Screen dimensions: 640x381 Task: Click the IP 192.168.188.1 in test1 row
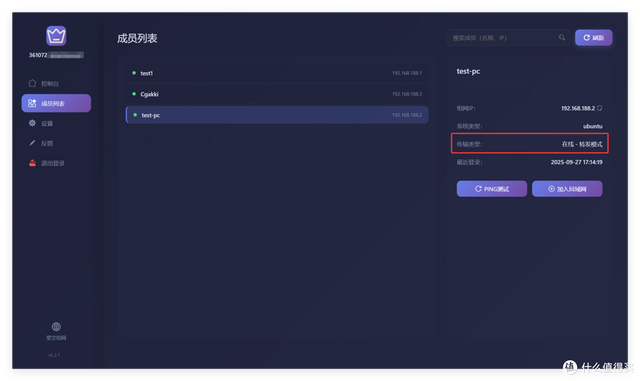[407, 73]
